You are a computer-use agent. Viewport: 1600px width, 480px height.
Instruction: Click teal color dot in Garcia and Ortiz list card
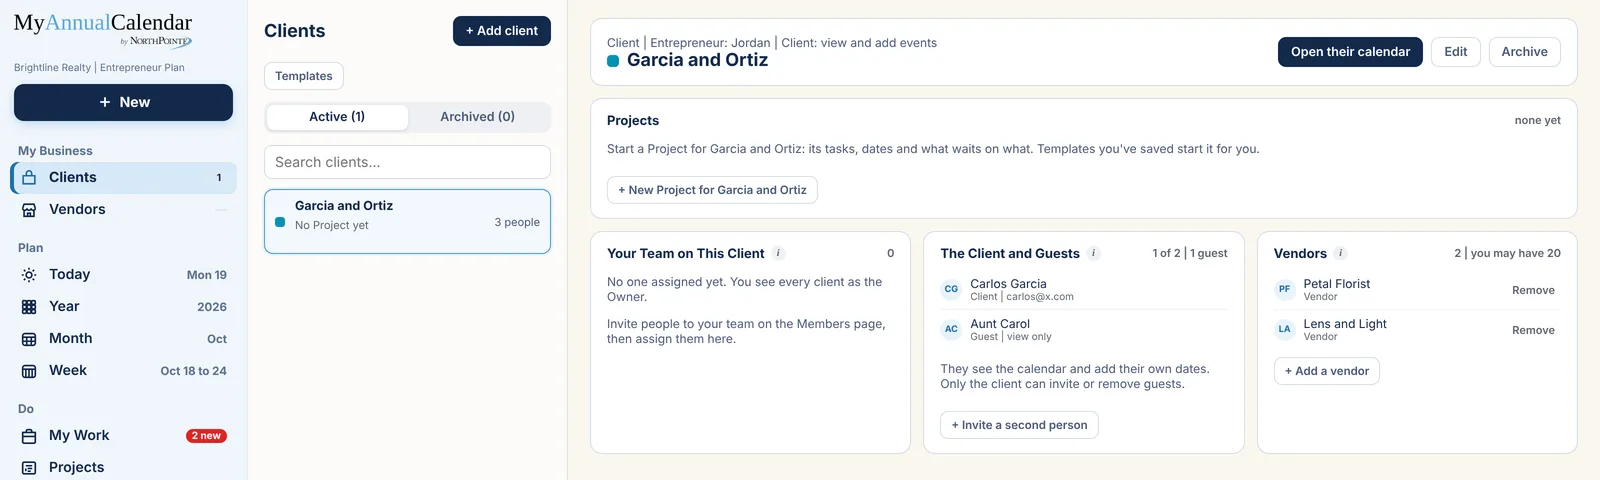point(280,222)
